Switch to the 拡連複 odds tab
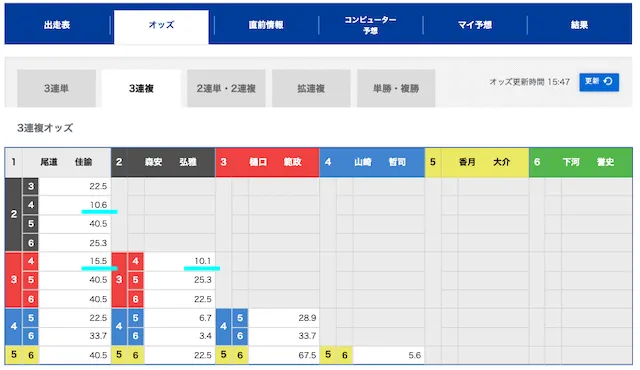640x370 pixels. click(x=311, y=88)
